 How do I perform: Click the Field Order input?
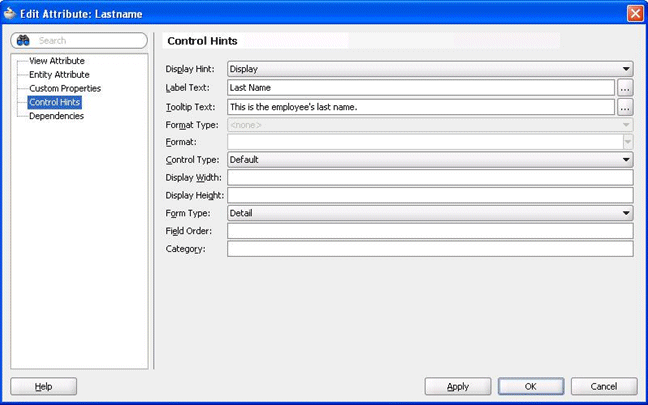[430, 231]
